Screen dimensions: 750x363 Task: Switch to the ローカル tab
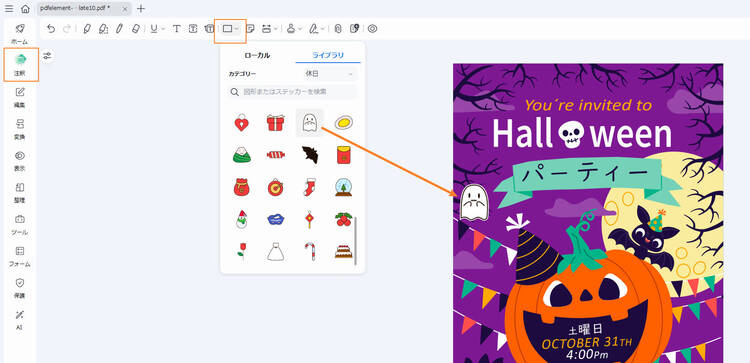click(x=257, y=55)
